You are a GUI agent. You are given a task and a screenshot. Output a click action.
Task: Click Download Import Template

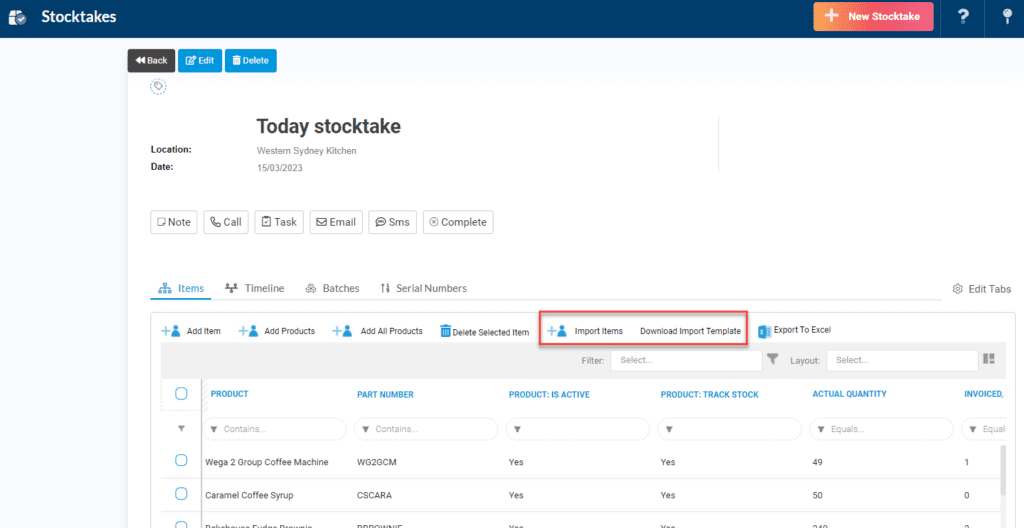(690, 331)
